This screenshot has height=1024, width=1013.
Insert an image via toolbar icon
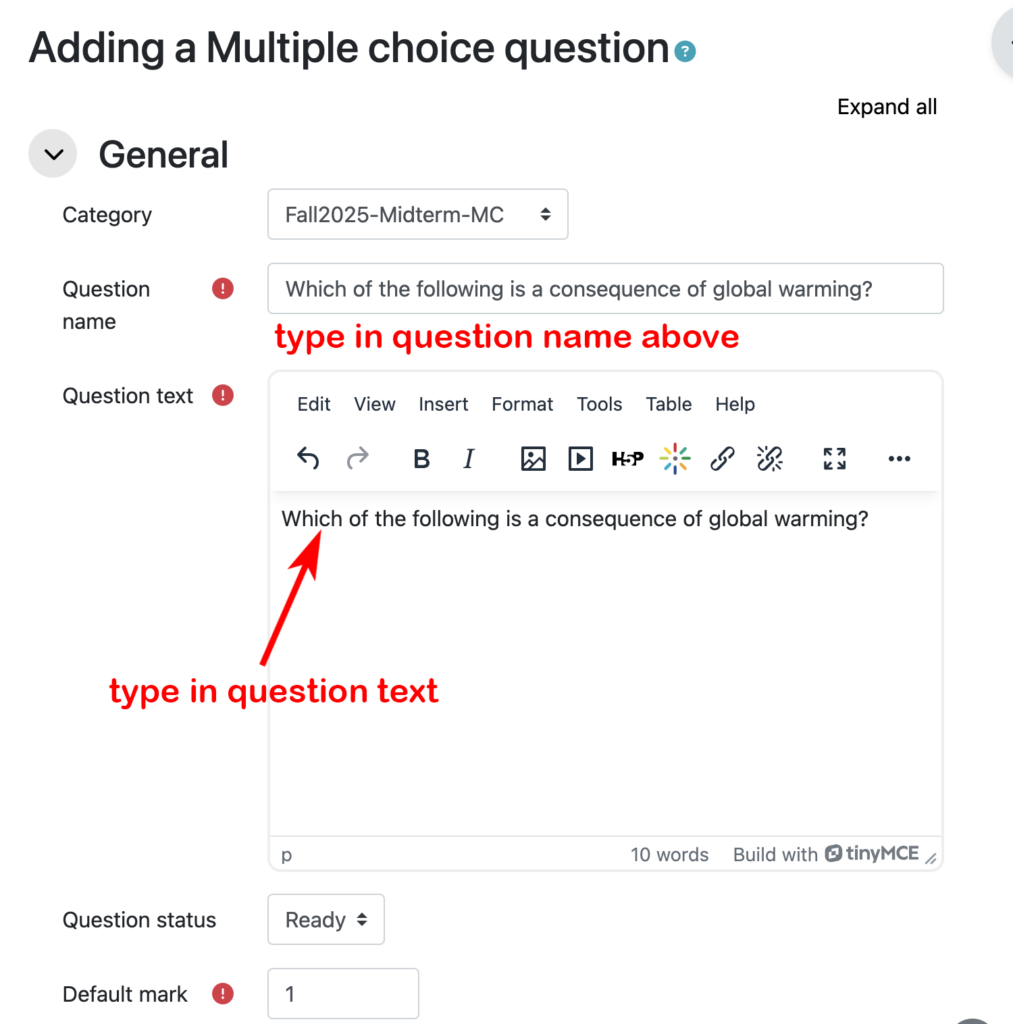(533, 459)
